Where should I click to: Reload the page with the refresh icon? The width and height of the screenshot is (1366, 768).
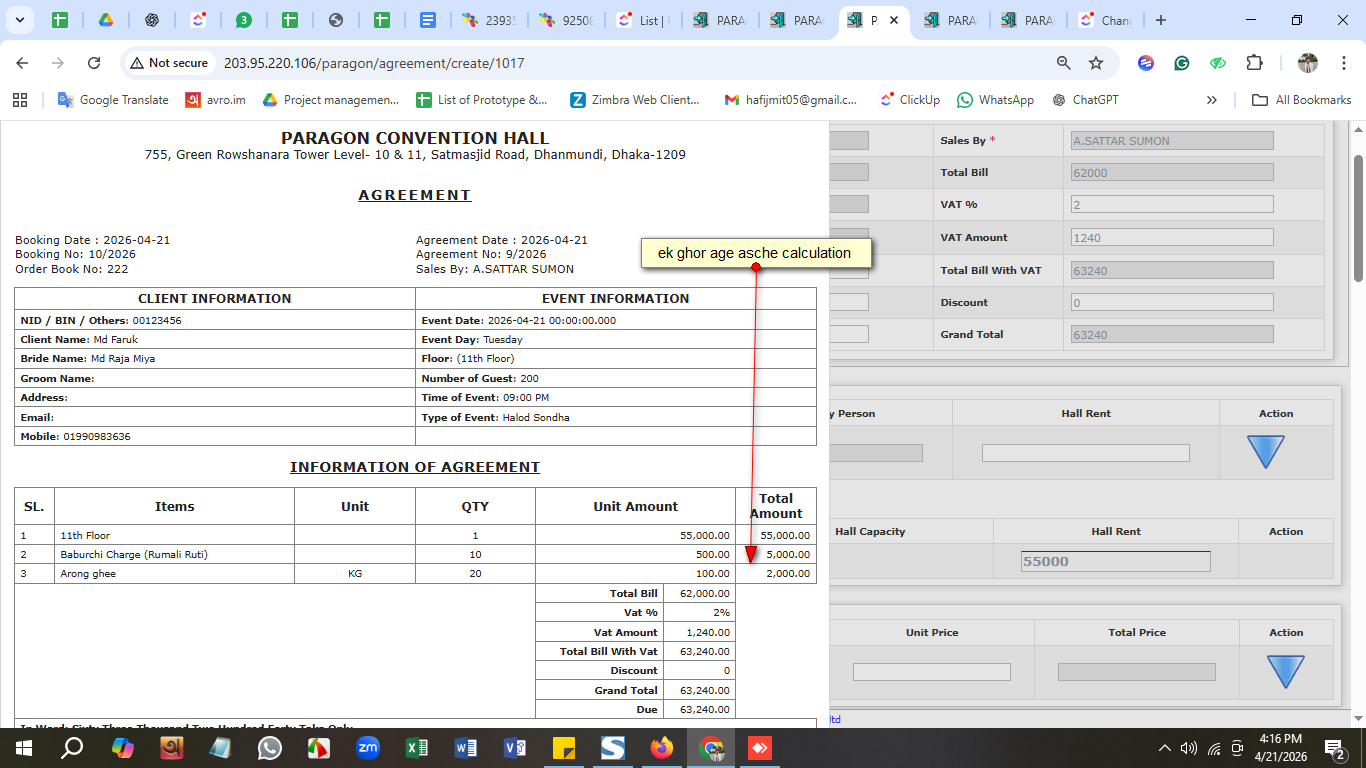click(x=94, y=63)
